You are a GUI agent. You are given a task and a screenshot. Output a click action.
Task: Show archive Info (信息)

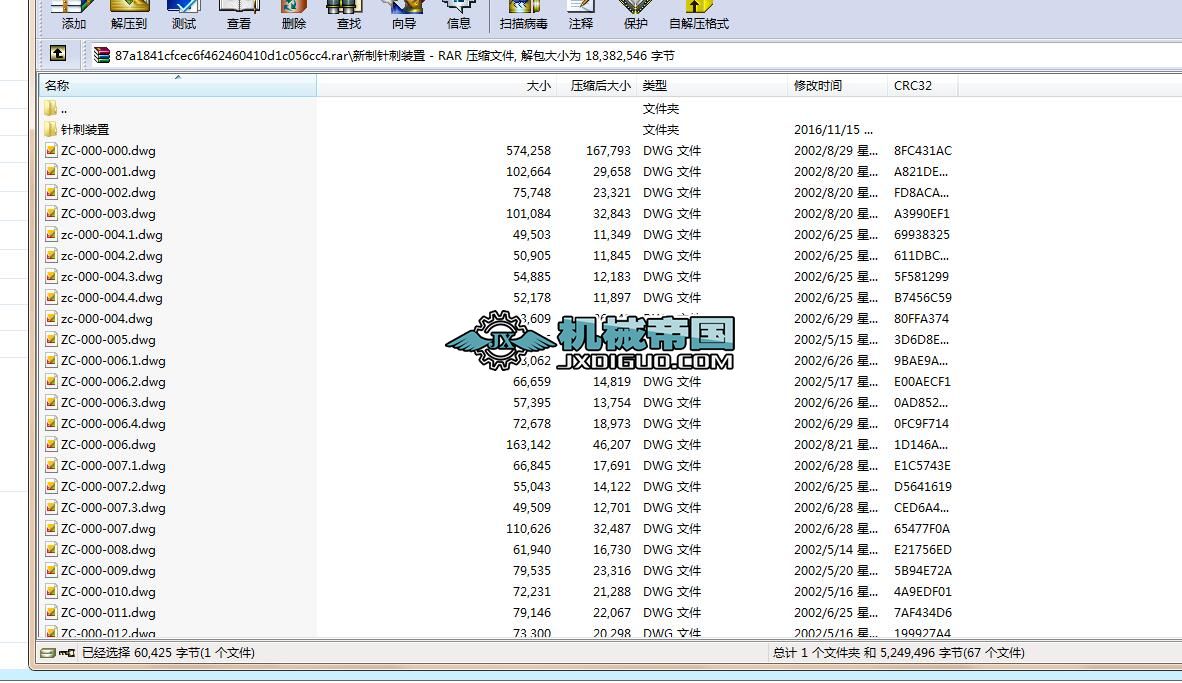coord(458,16)
